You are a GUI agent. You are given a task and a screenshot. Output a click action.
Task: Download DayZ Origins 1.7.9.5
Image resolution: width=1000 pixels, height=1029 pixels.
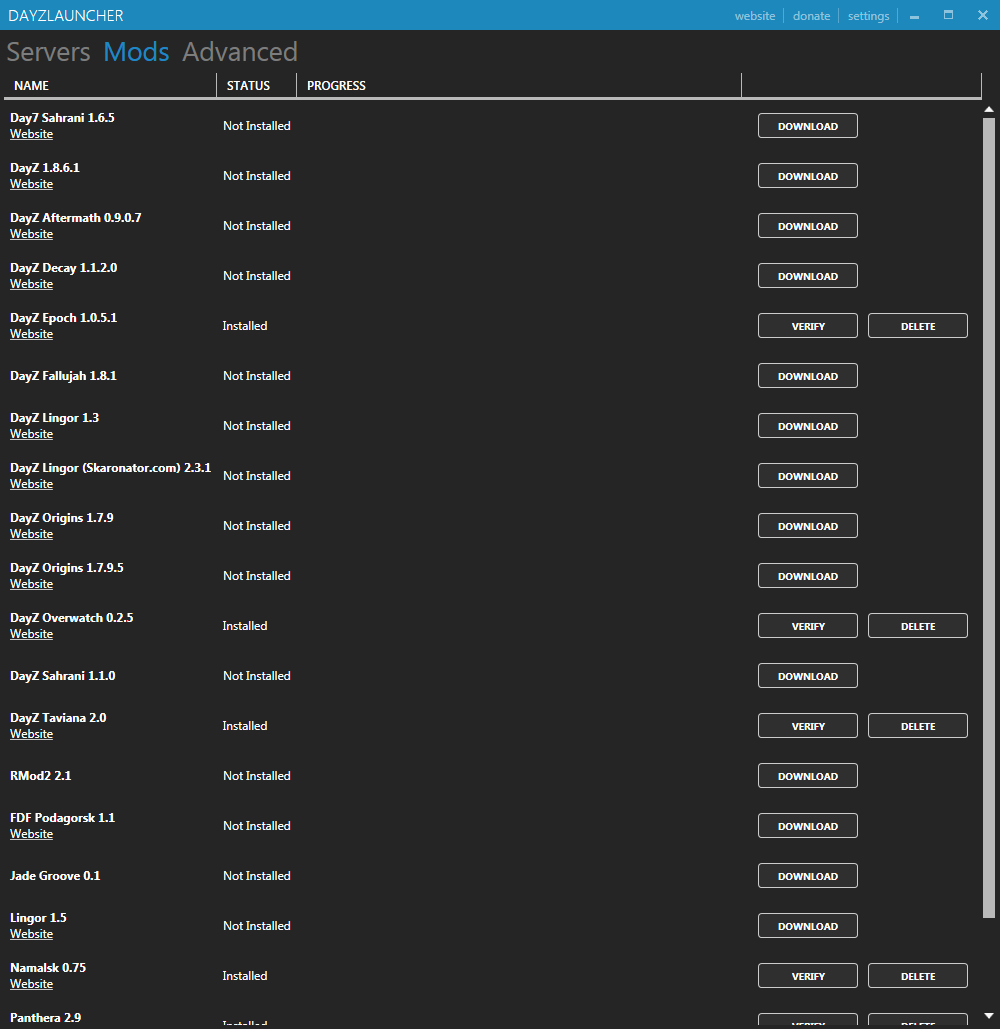[808, 576]
